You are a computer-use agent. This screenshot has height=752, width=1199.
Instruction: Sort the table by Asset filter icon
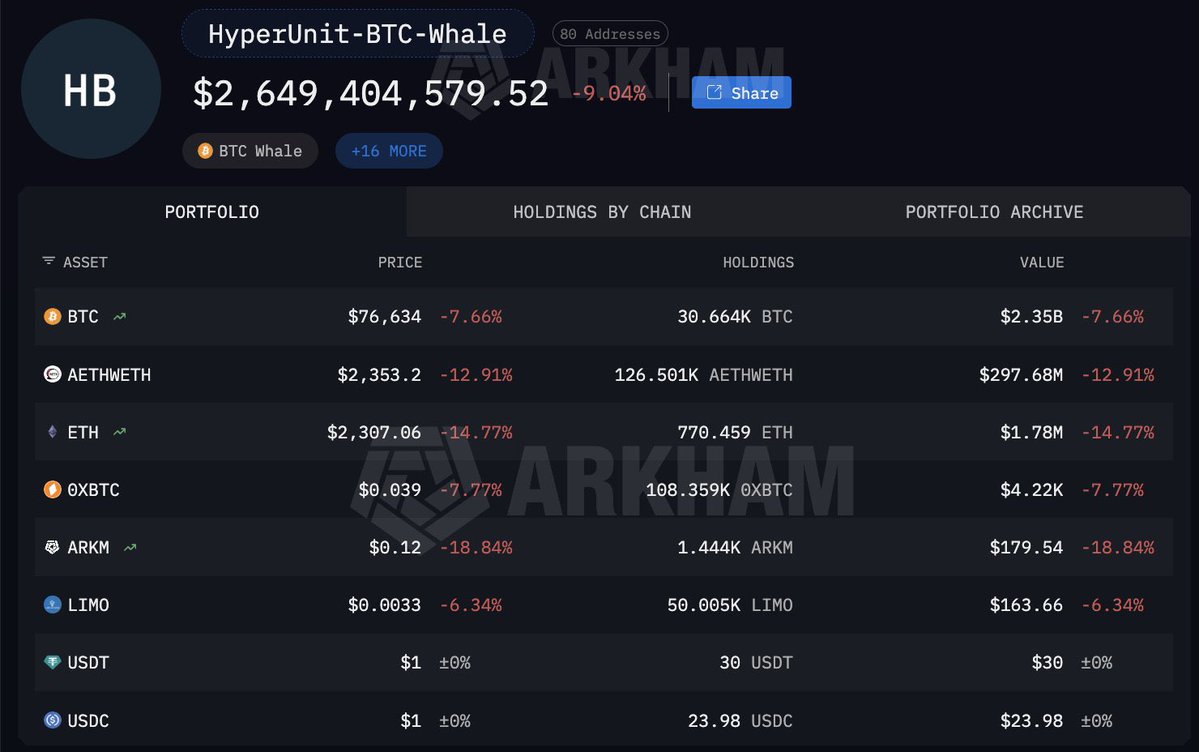click(48, 261)
